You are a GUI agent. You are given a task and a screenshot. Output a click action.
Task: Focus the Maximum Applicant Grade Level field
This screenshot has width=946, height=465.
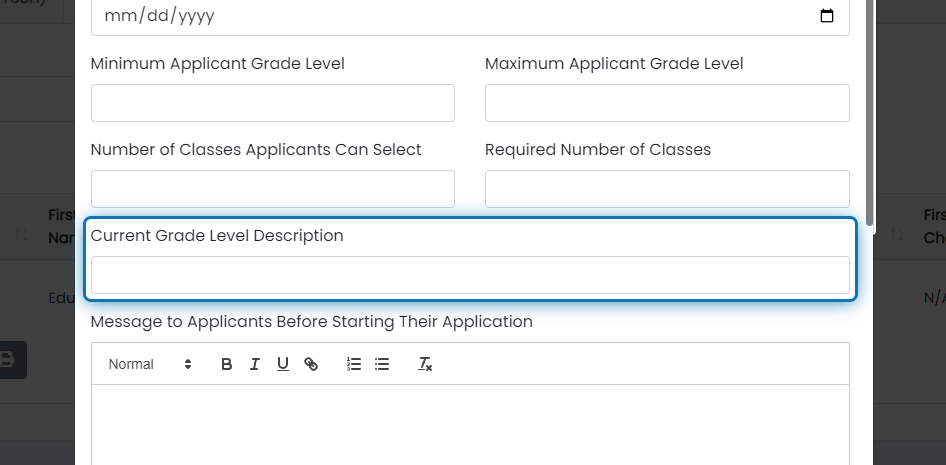667,103
